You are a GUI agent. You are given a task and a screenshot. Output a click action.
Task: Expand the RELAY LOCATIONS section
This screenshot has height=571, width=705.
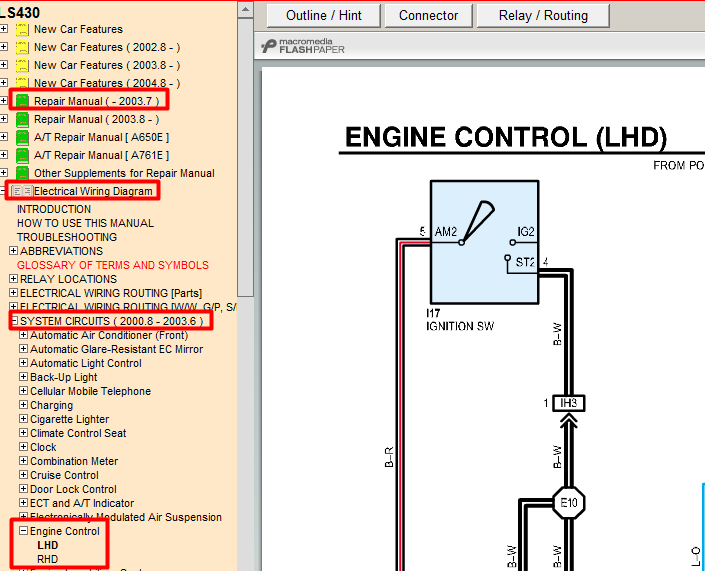point(13,279)
